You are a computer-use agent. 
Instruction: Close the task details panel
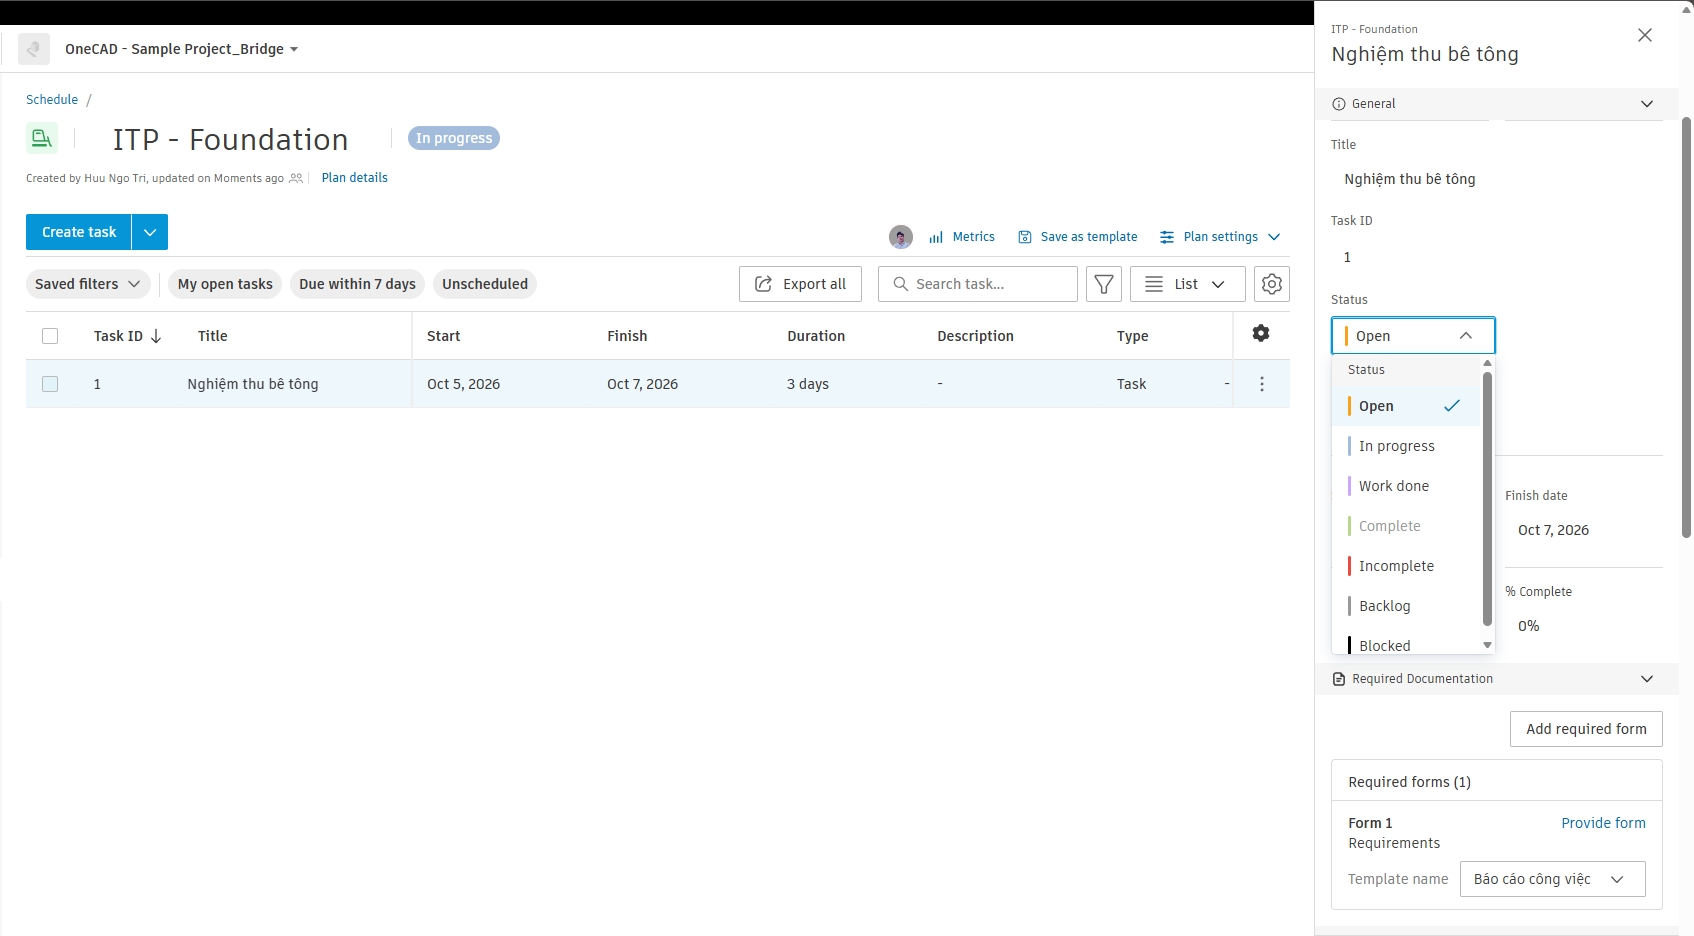coord(1645,35)
